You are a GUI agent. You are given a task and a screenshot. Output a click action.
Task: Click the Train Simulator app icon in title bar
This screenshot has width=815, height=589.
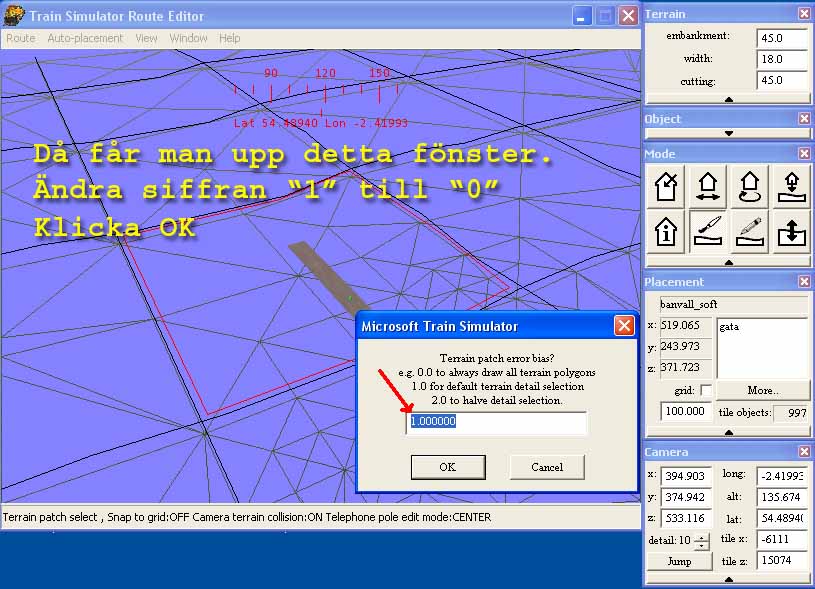point(13,16)
